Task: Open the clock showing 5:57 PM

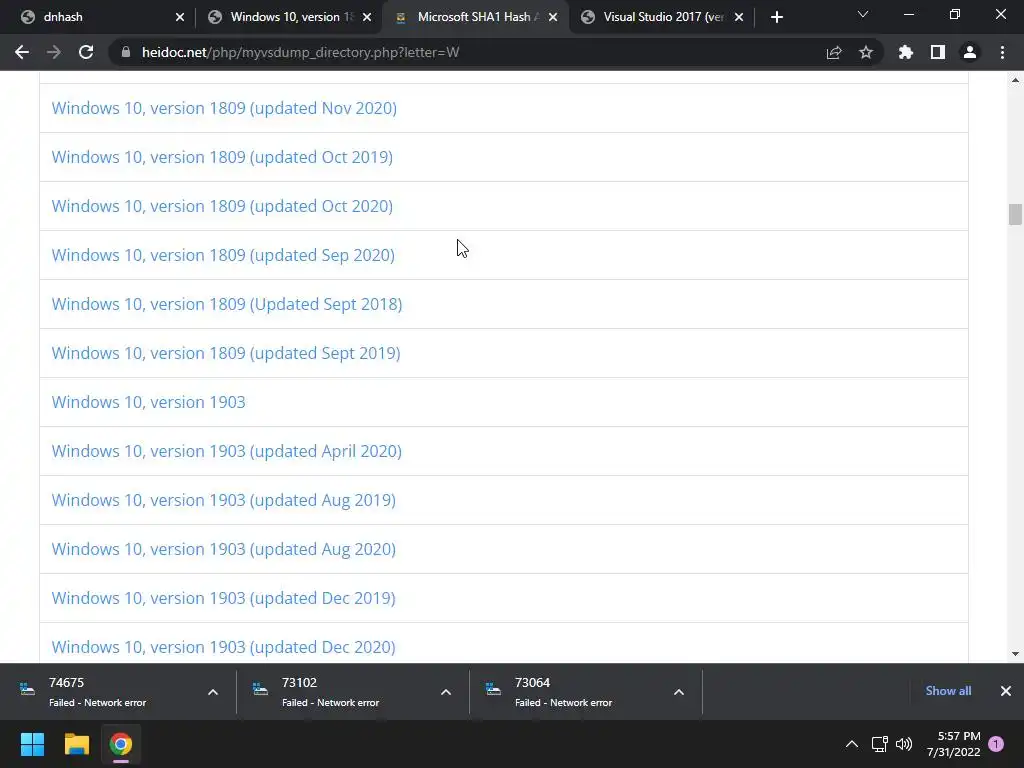Action: coord(953,744)
